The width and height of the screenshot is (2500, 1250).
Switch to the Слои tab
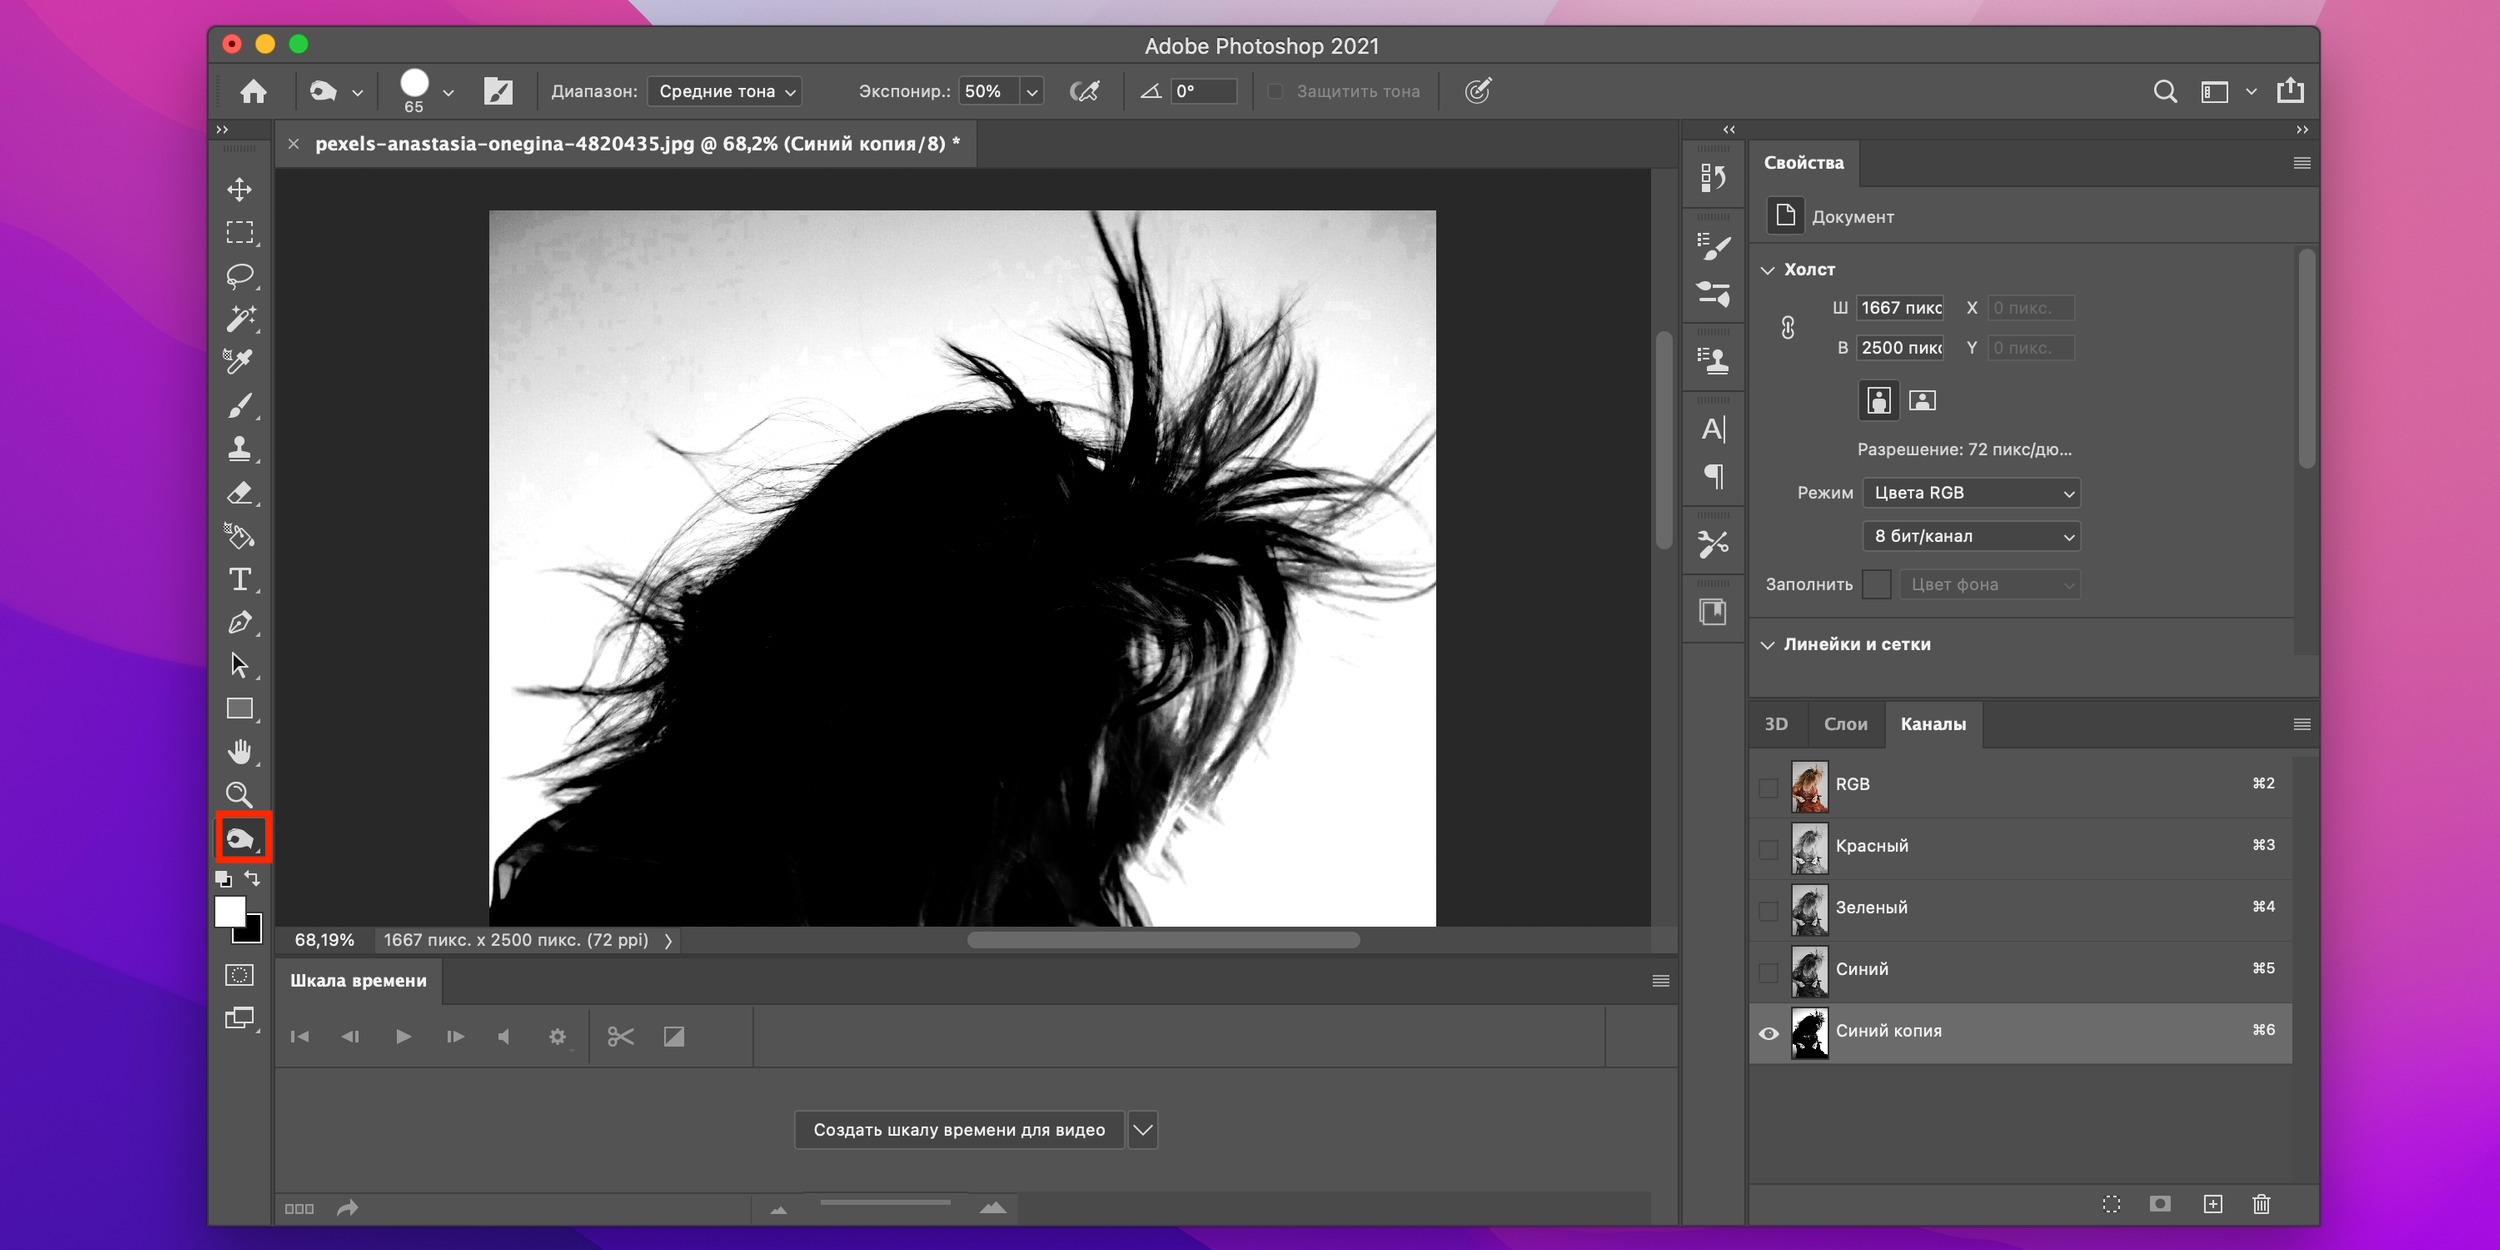1845,724
